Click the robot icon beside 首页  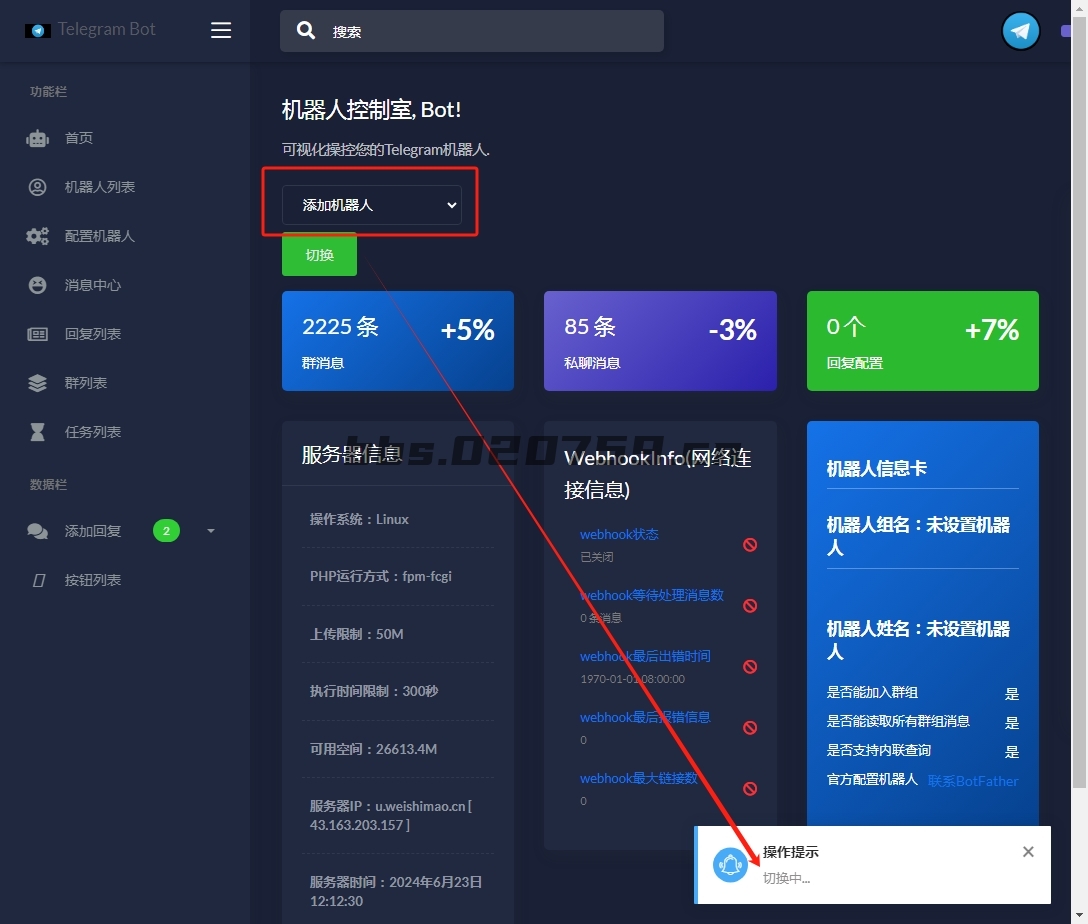point(38,139)
